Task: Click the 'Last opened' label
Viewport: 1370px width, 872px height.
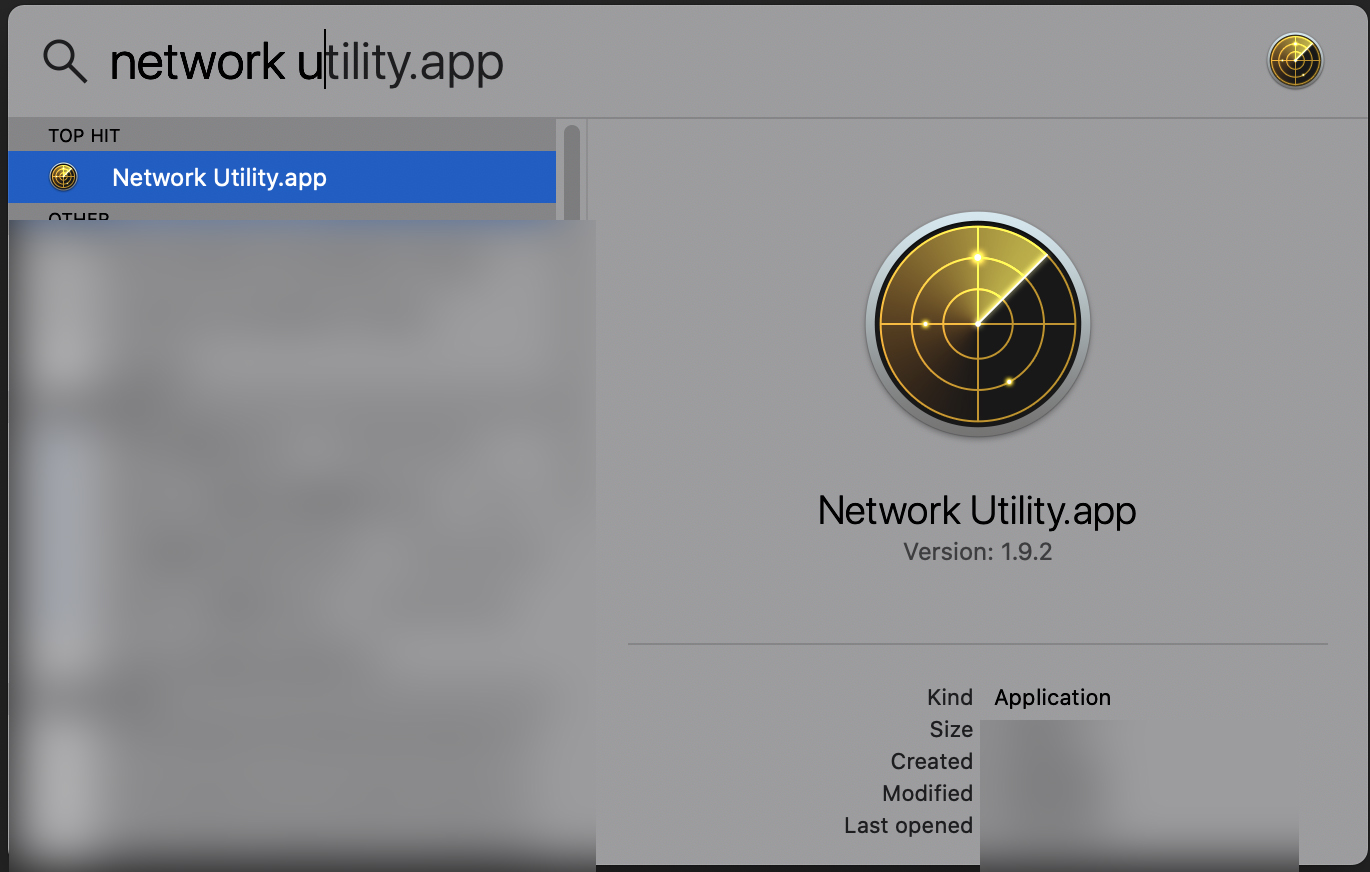Action: [908, 825]
